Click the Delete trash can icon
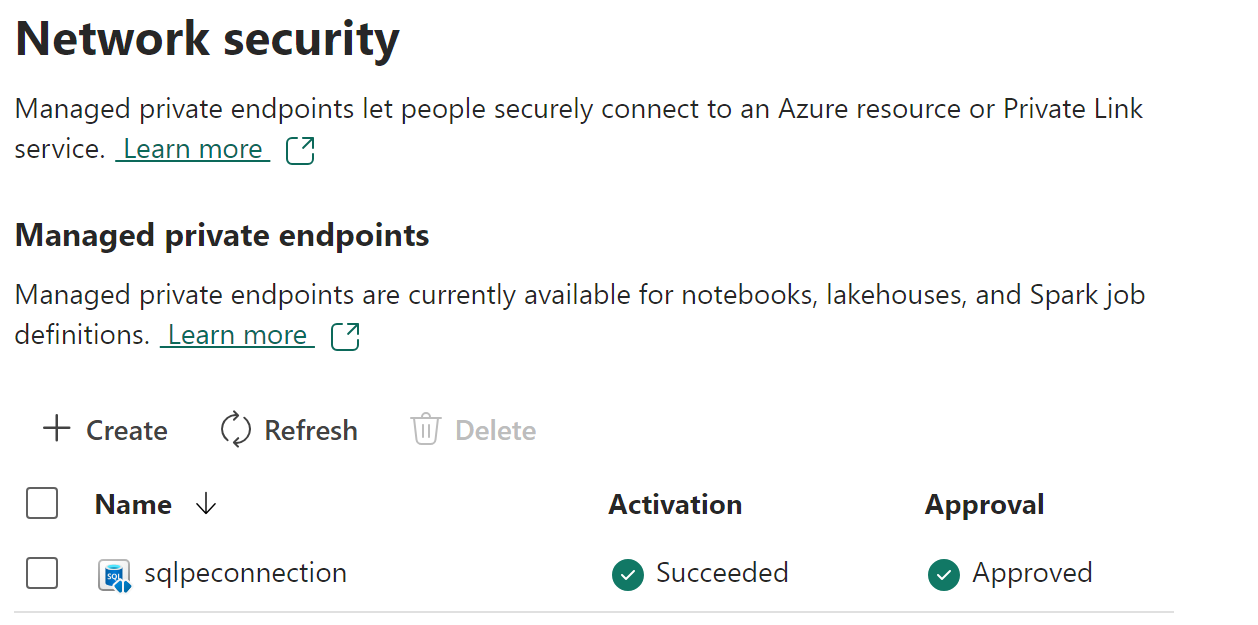 click(425, 429)
